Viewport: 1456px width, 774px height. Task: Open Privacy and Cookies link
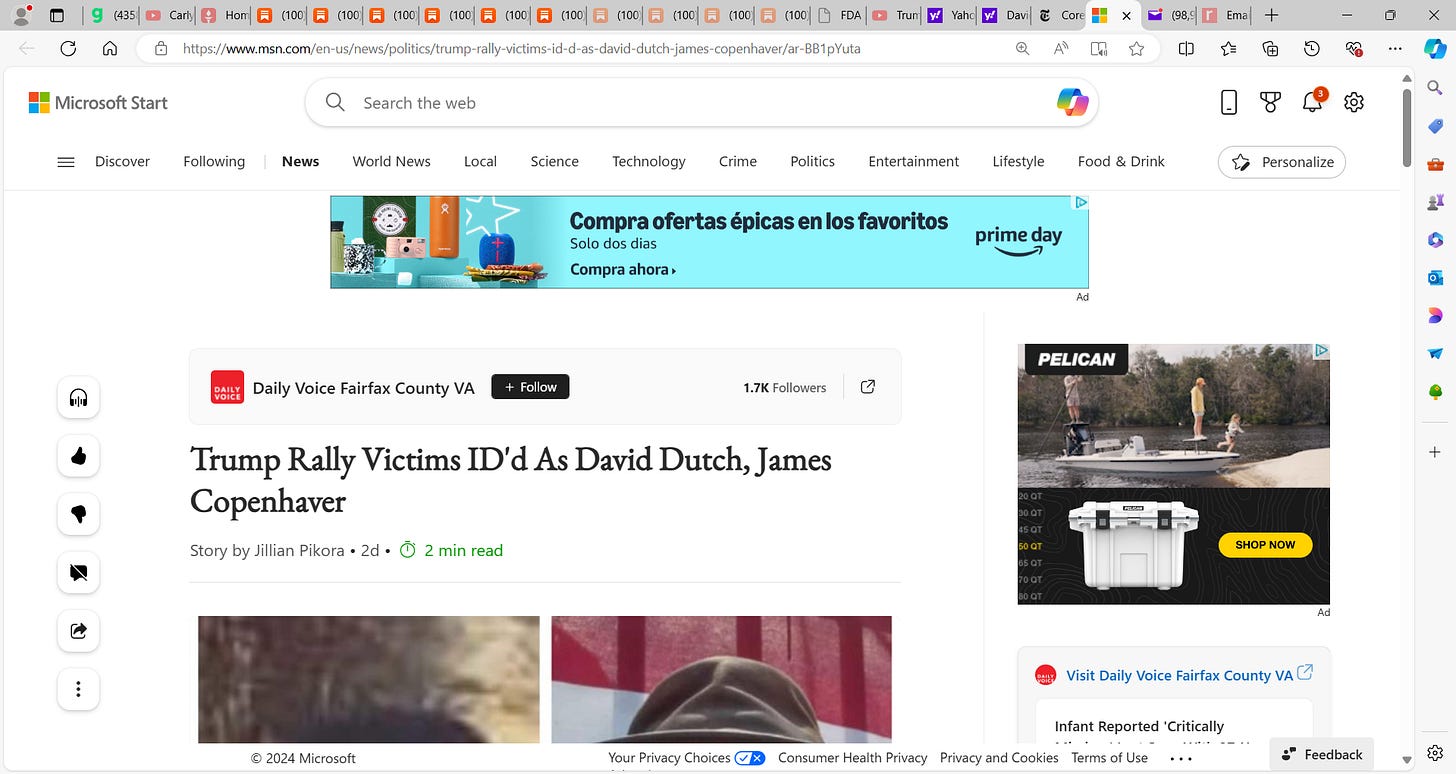(x=999, y=758)
